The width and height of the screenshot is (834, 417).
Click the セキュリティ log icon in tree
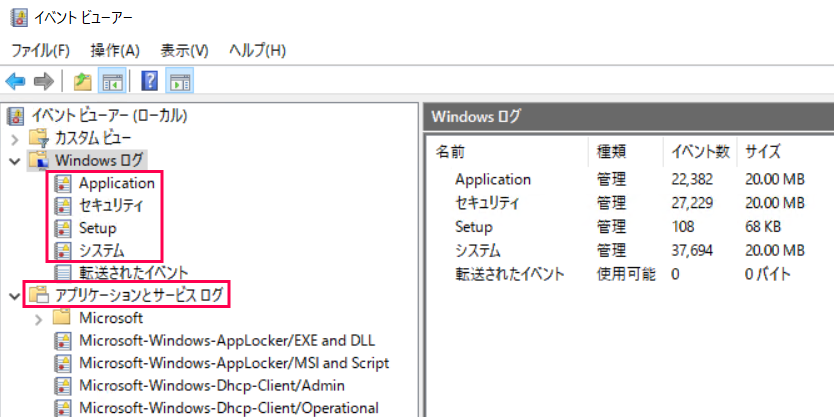coord(63,206)
